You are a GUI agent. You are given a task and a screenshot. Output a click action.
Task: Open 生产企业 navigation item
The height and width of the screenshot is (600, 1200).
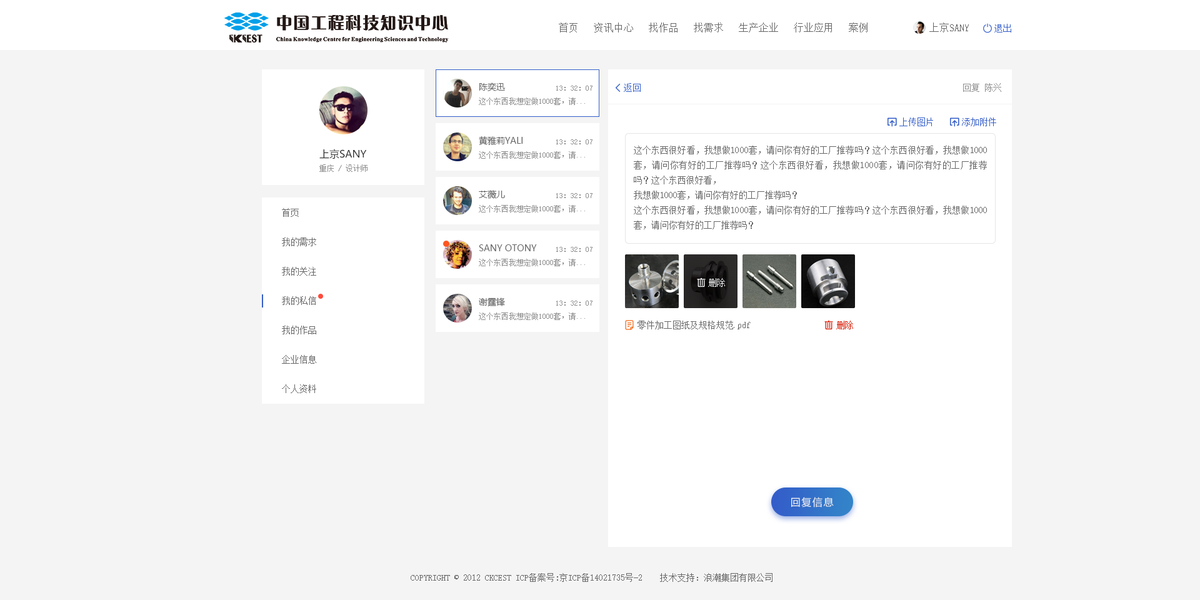[x=758, y=28]
